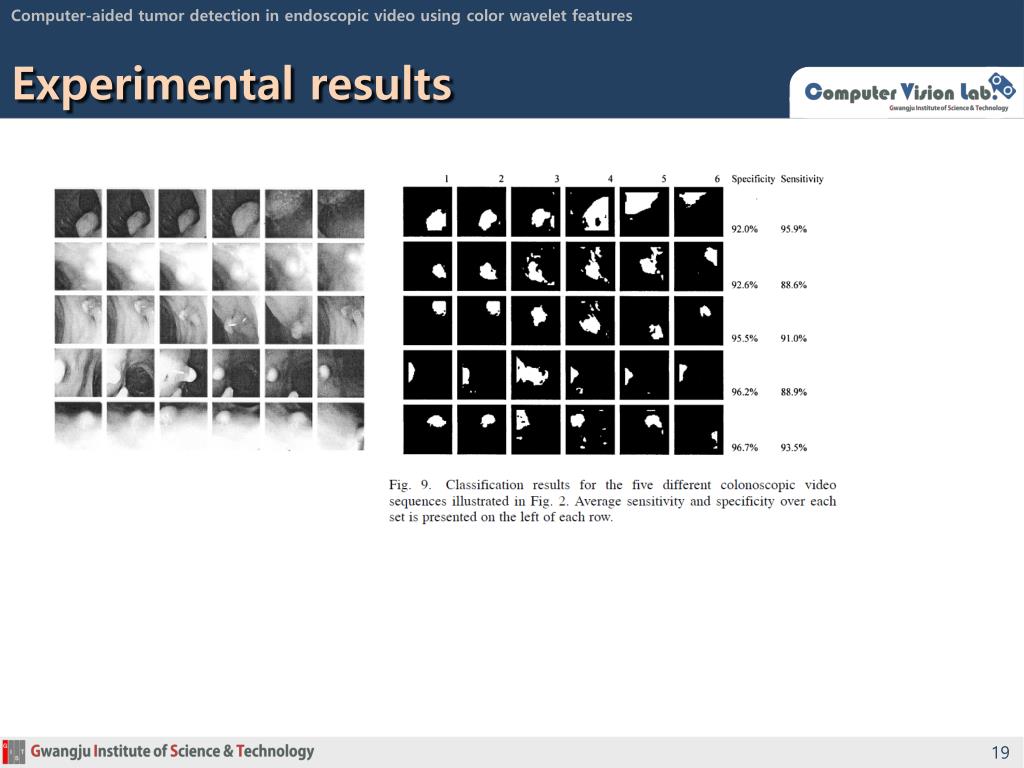Click the 91.0% sensitivity value
1024x768 pixels.
point(793,338)
